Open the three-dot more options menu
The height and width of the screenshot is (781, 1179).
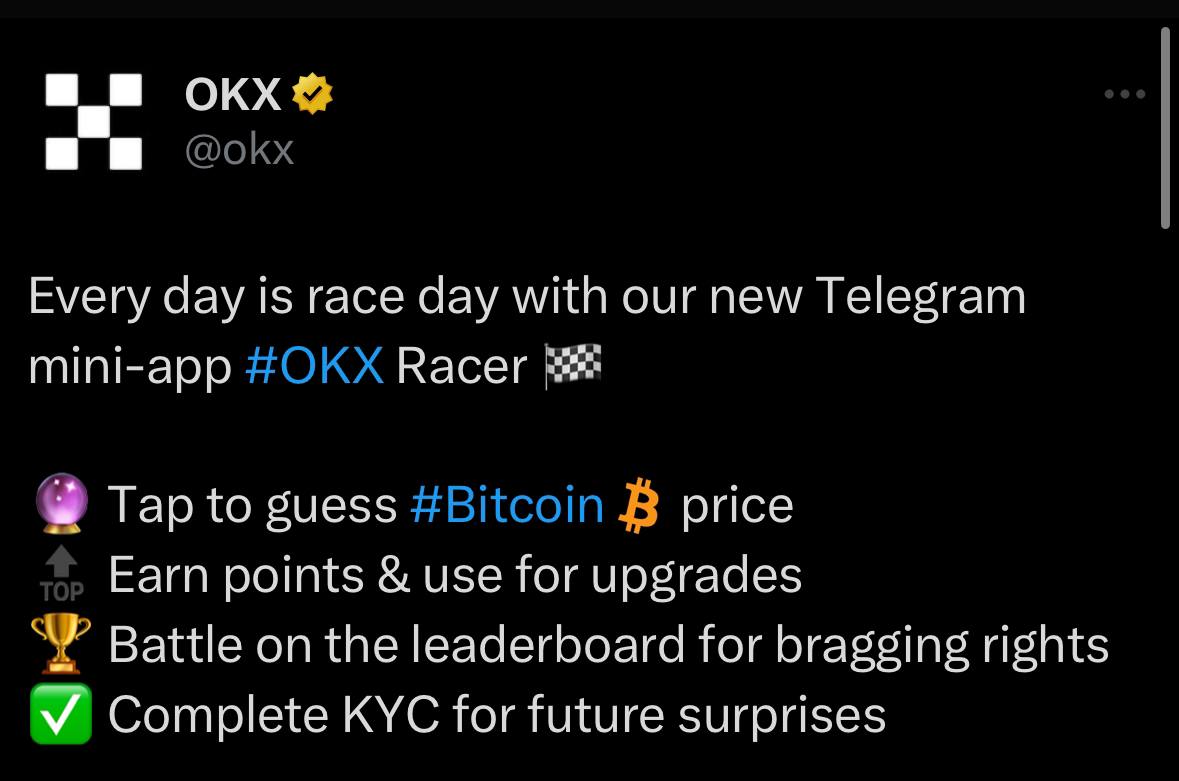1125,95
